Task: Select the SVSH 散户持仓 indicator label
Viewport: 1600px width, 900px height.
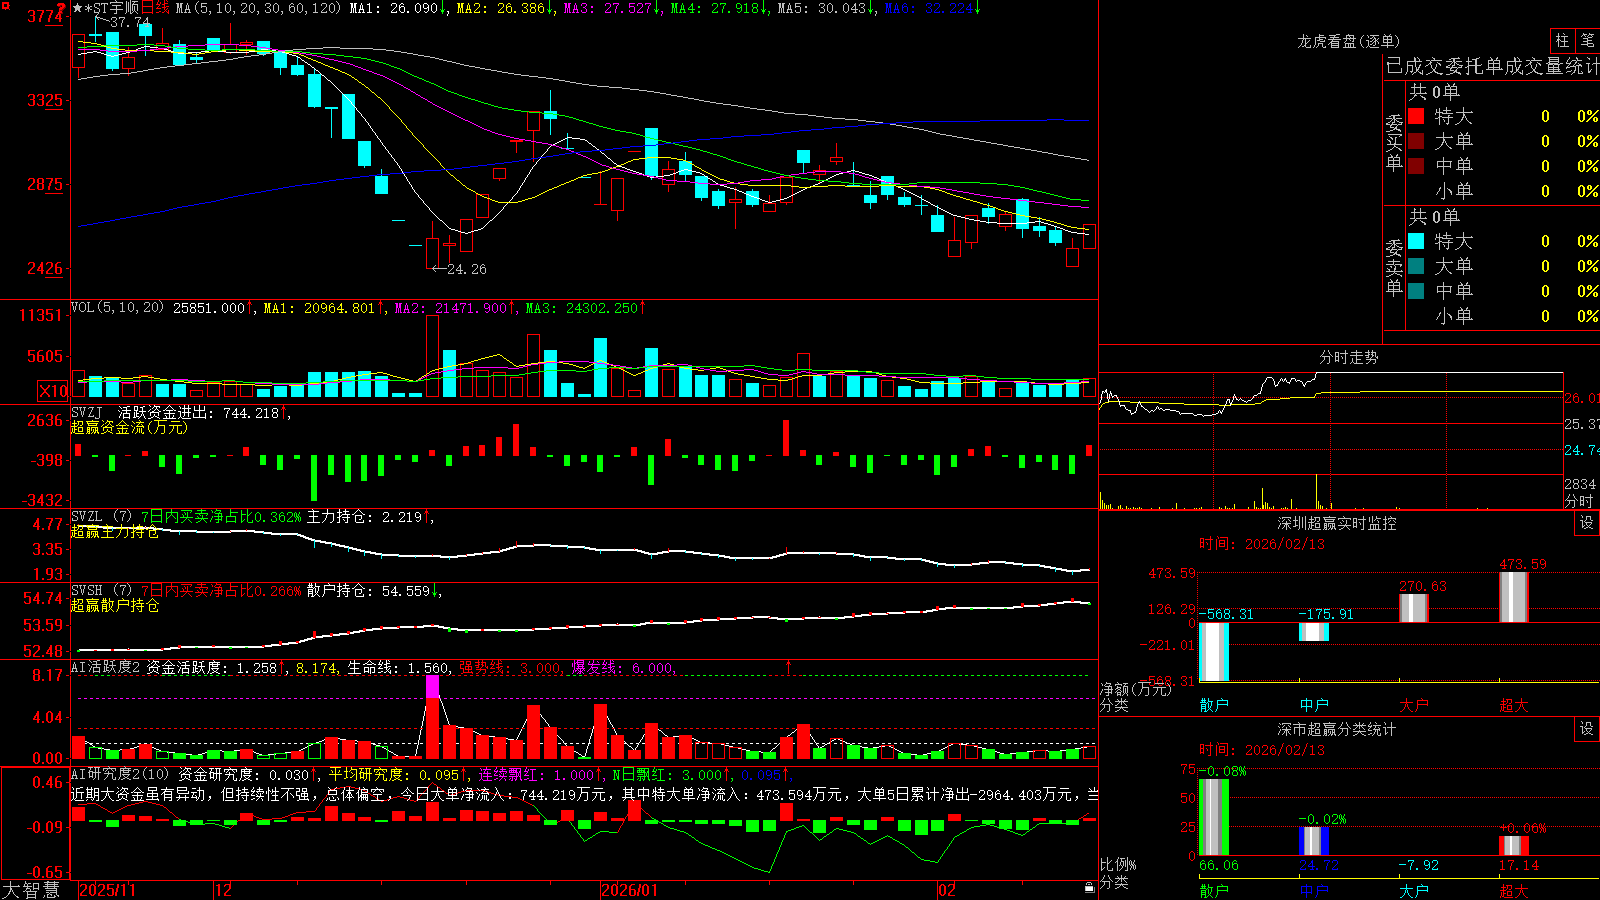Action: click(101, 590)
